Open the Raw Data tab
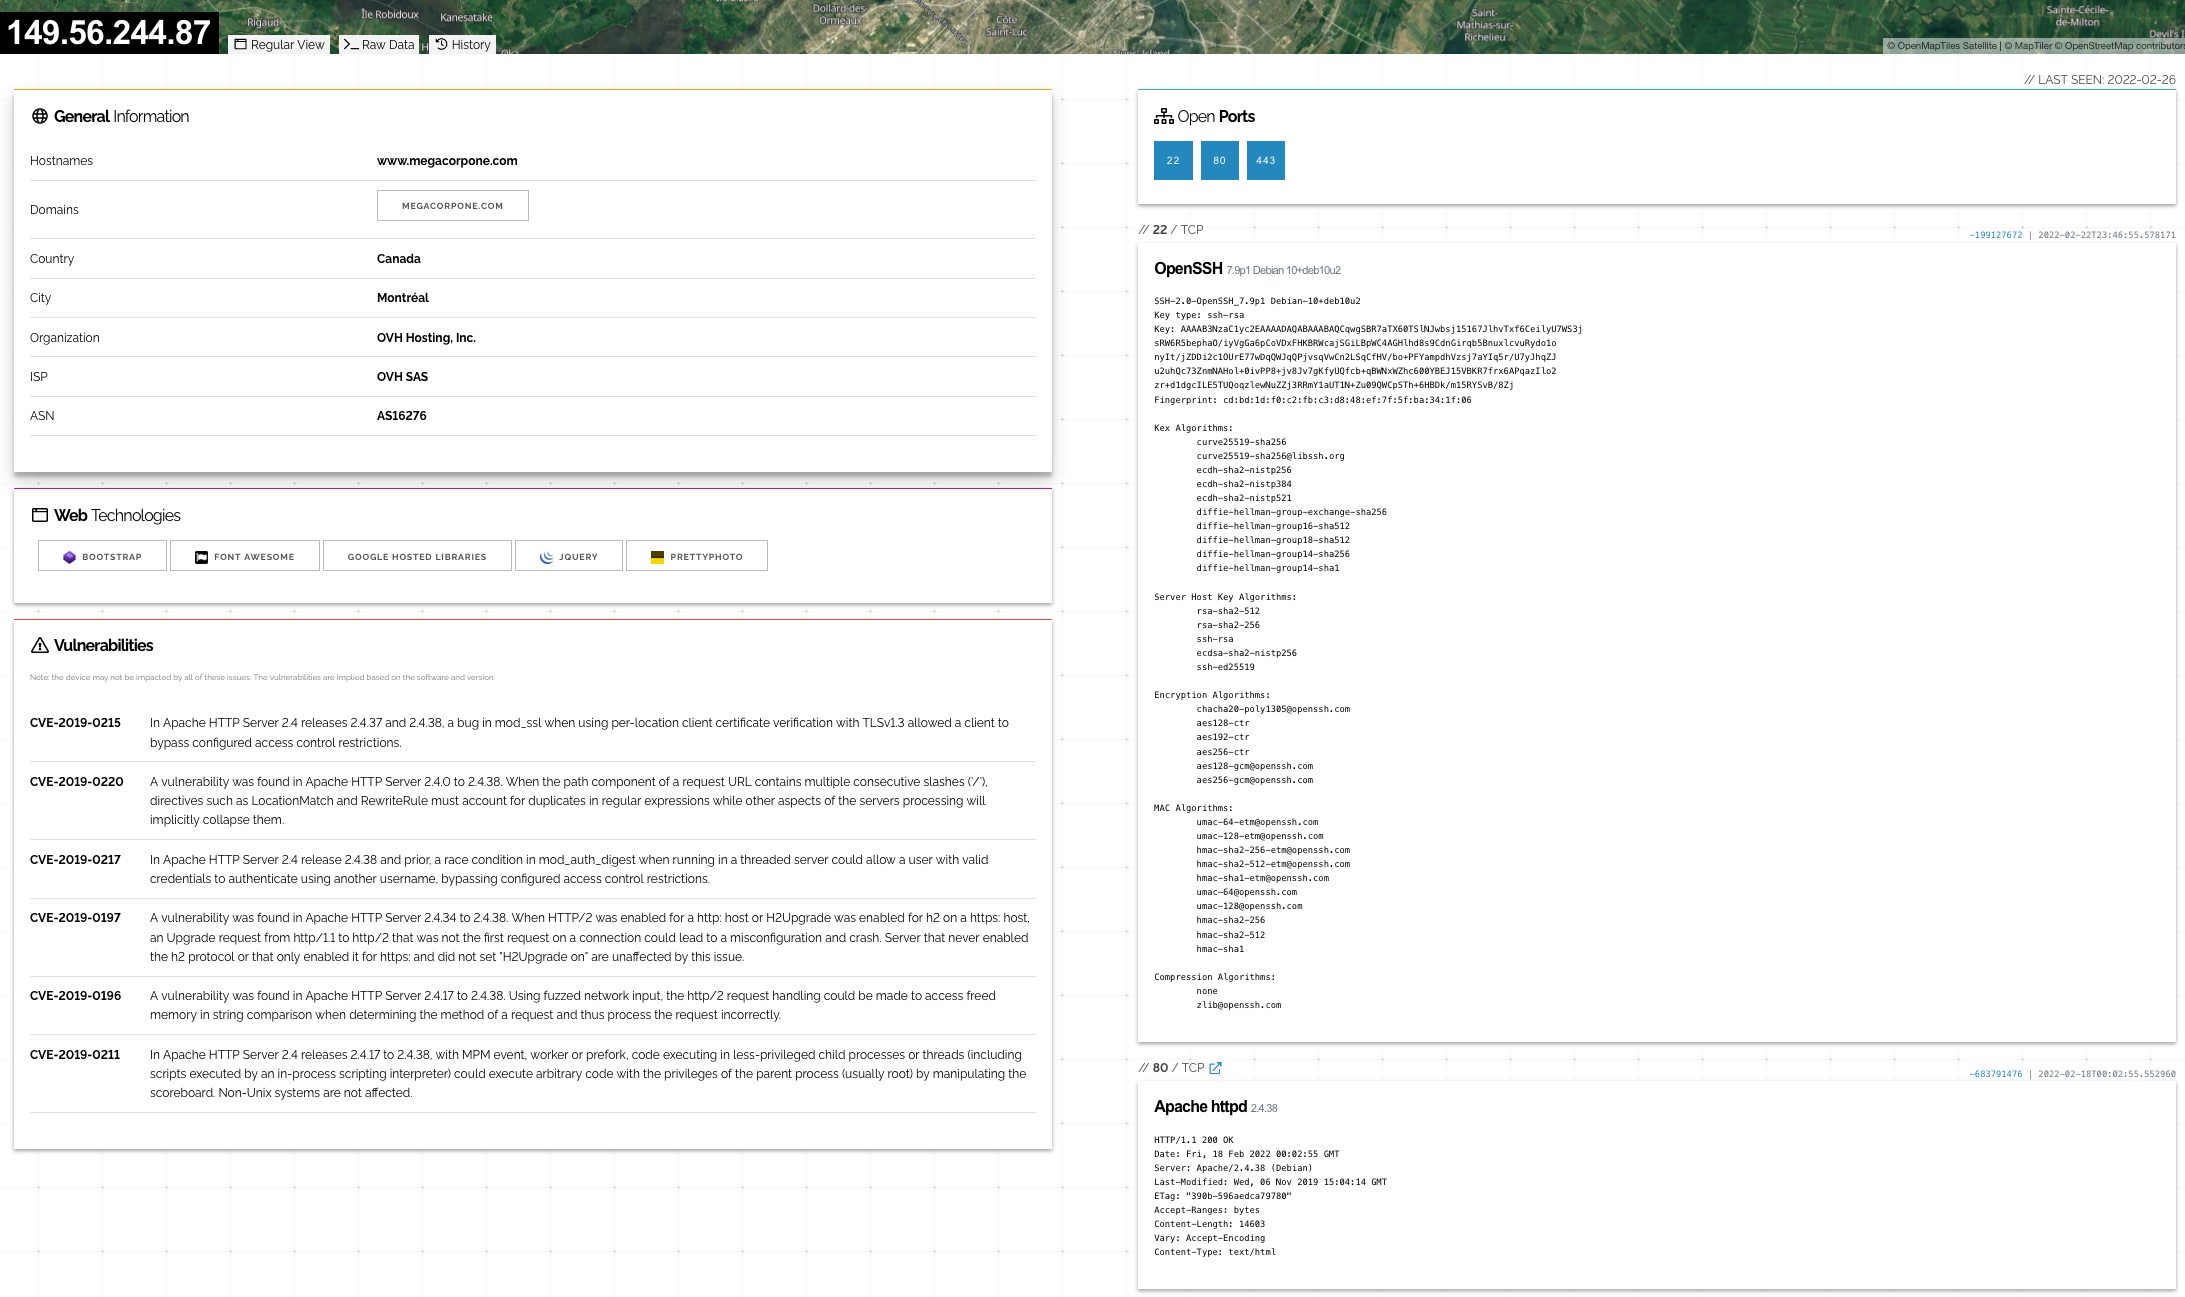Image resolution: width=2185 pixels, height=1297 pixels. point(378,44)
